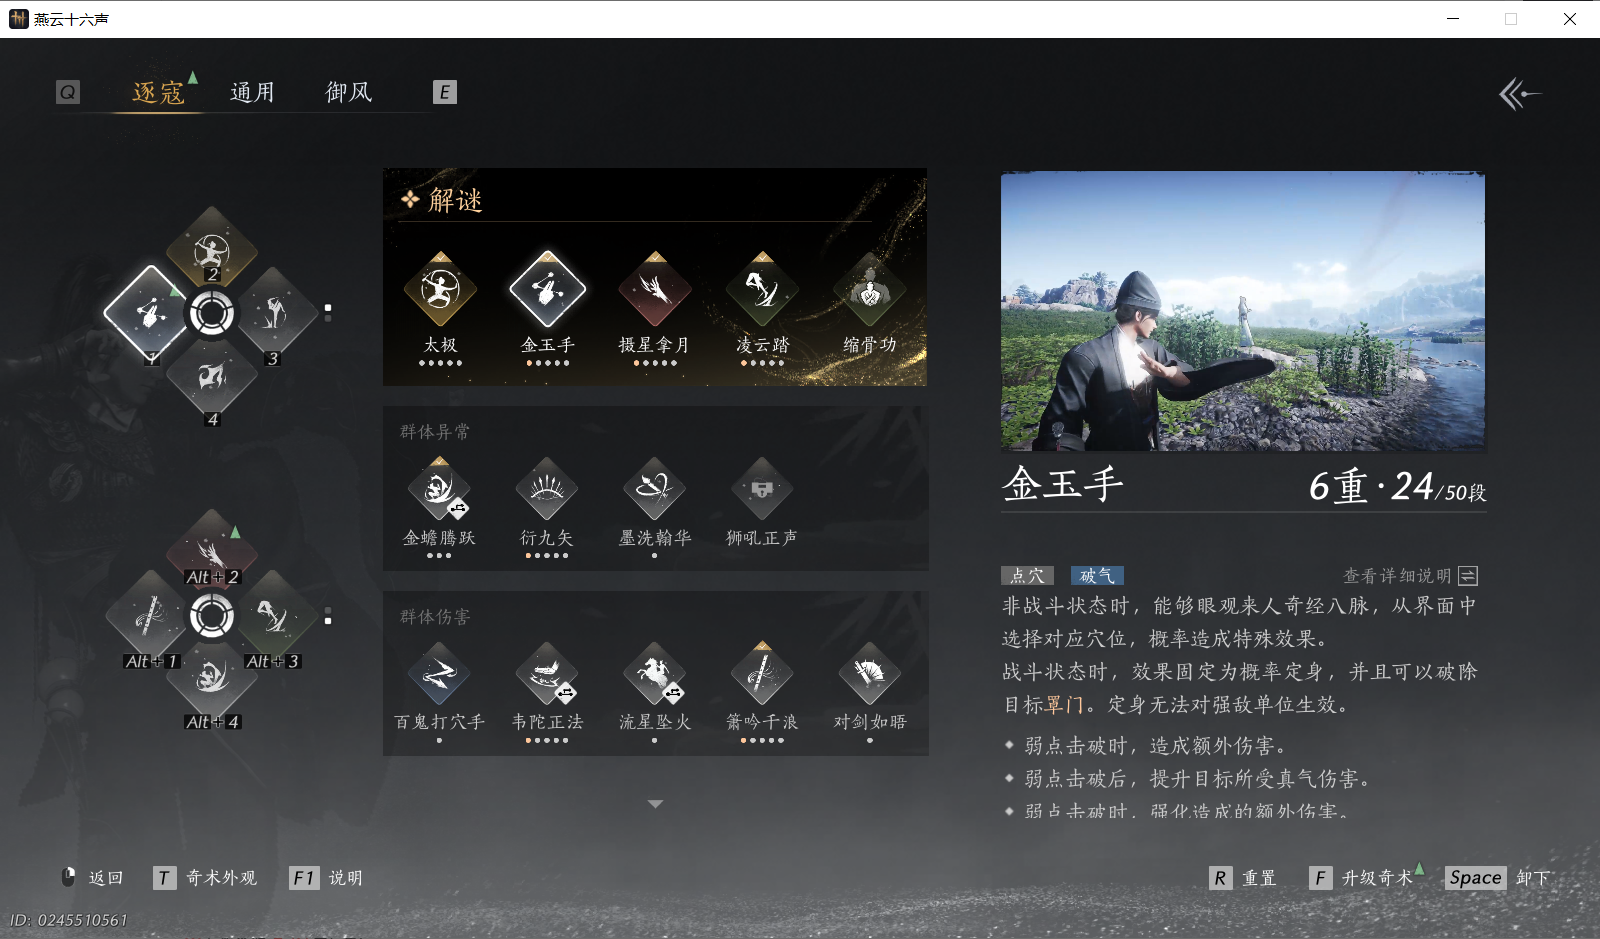
Task: Pick the 凌云踏 skill icon
Action: click(762, 290)
